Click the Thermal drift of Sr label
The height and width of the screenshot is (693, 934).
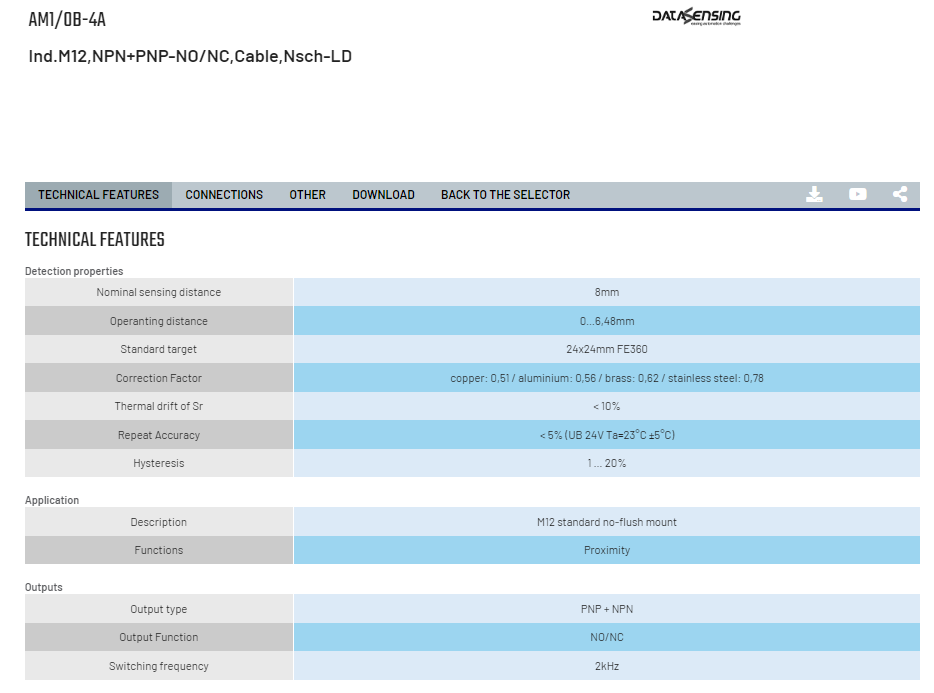point(158,406)
